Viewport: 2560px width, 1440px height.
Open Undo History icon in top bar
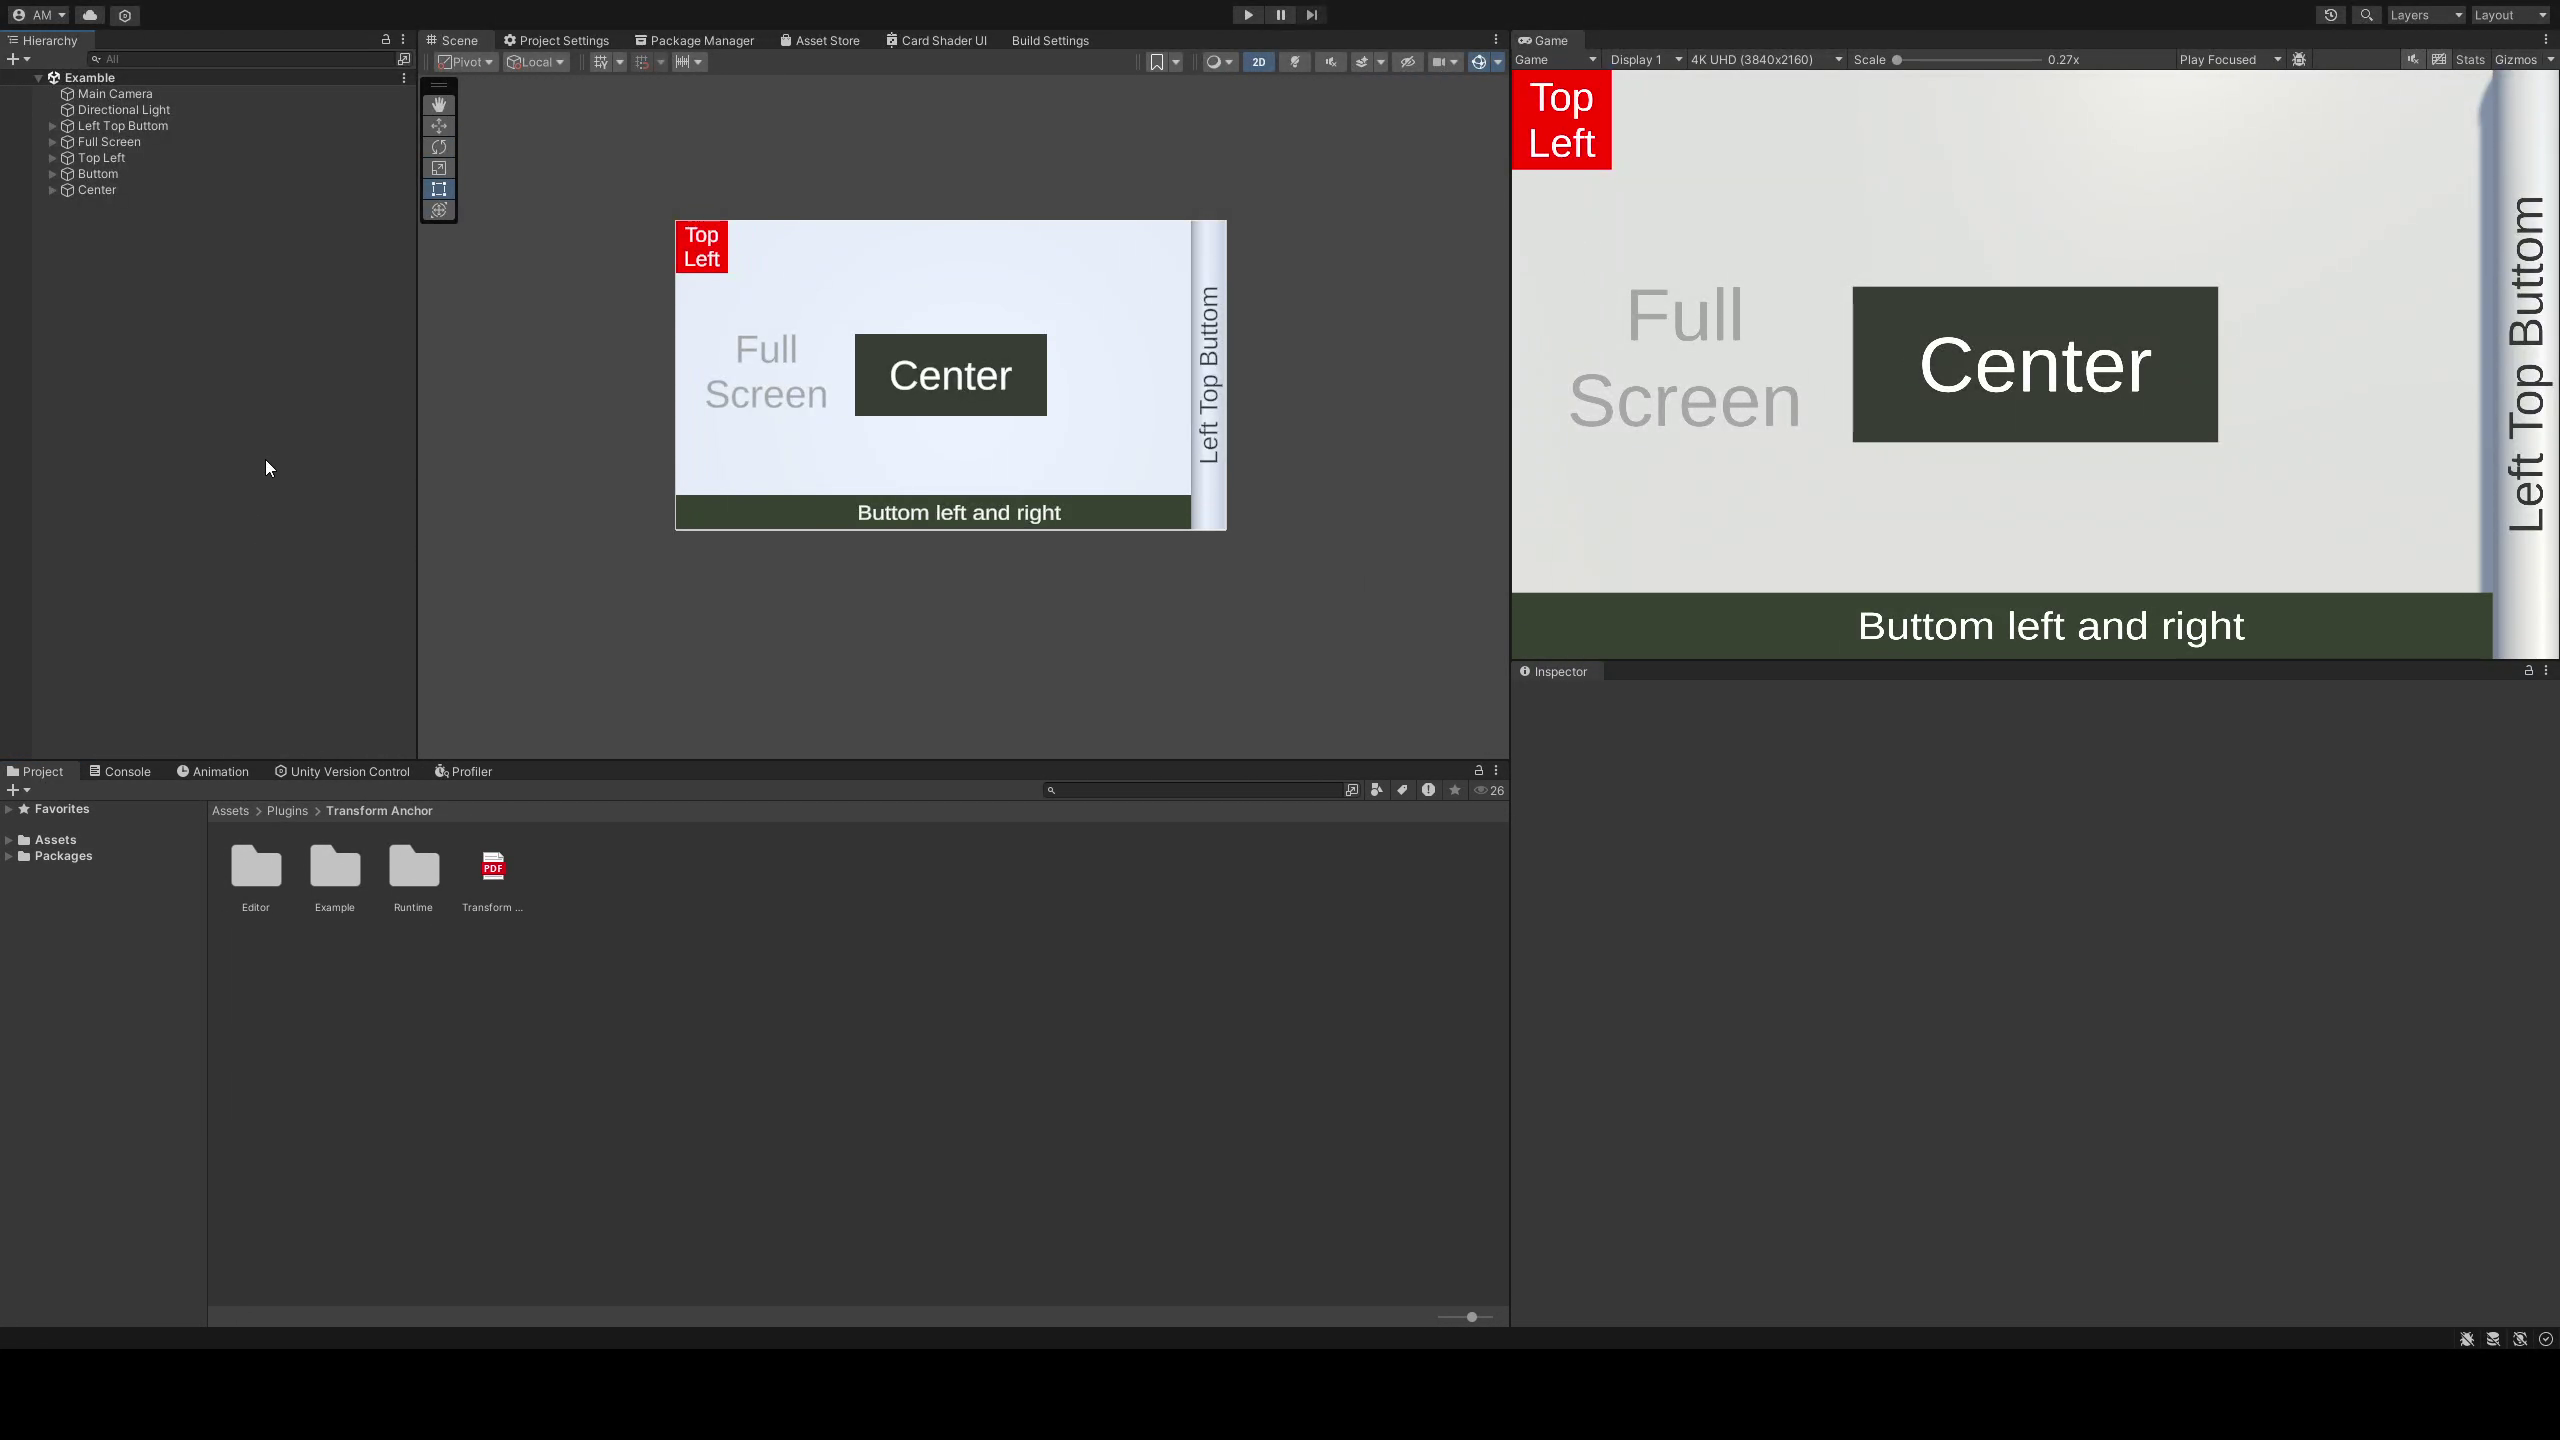coord(2331,15)
